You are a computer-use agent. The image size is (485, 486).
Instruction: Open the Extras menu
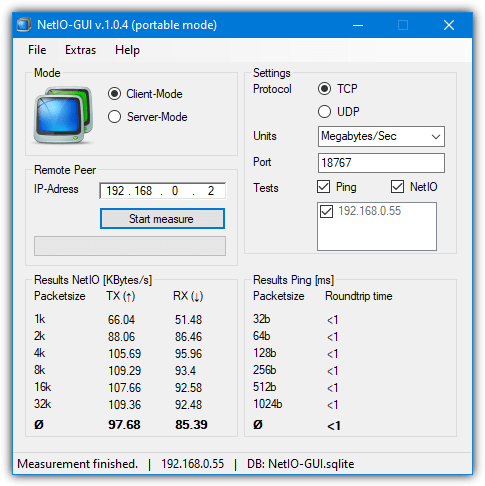[x=80, y=50]
